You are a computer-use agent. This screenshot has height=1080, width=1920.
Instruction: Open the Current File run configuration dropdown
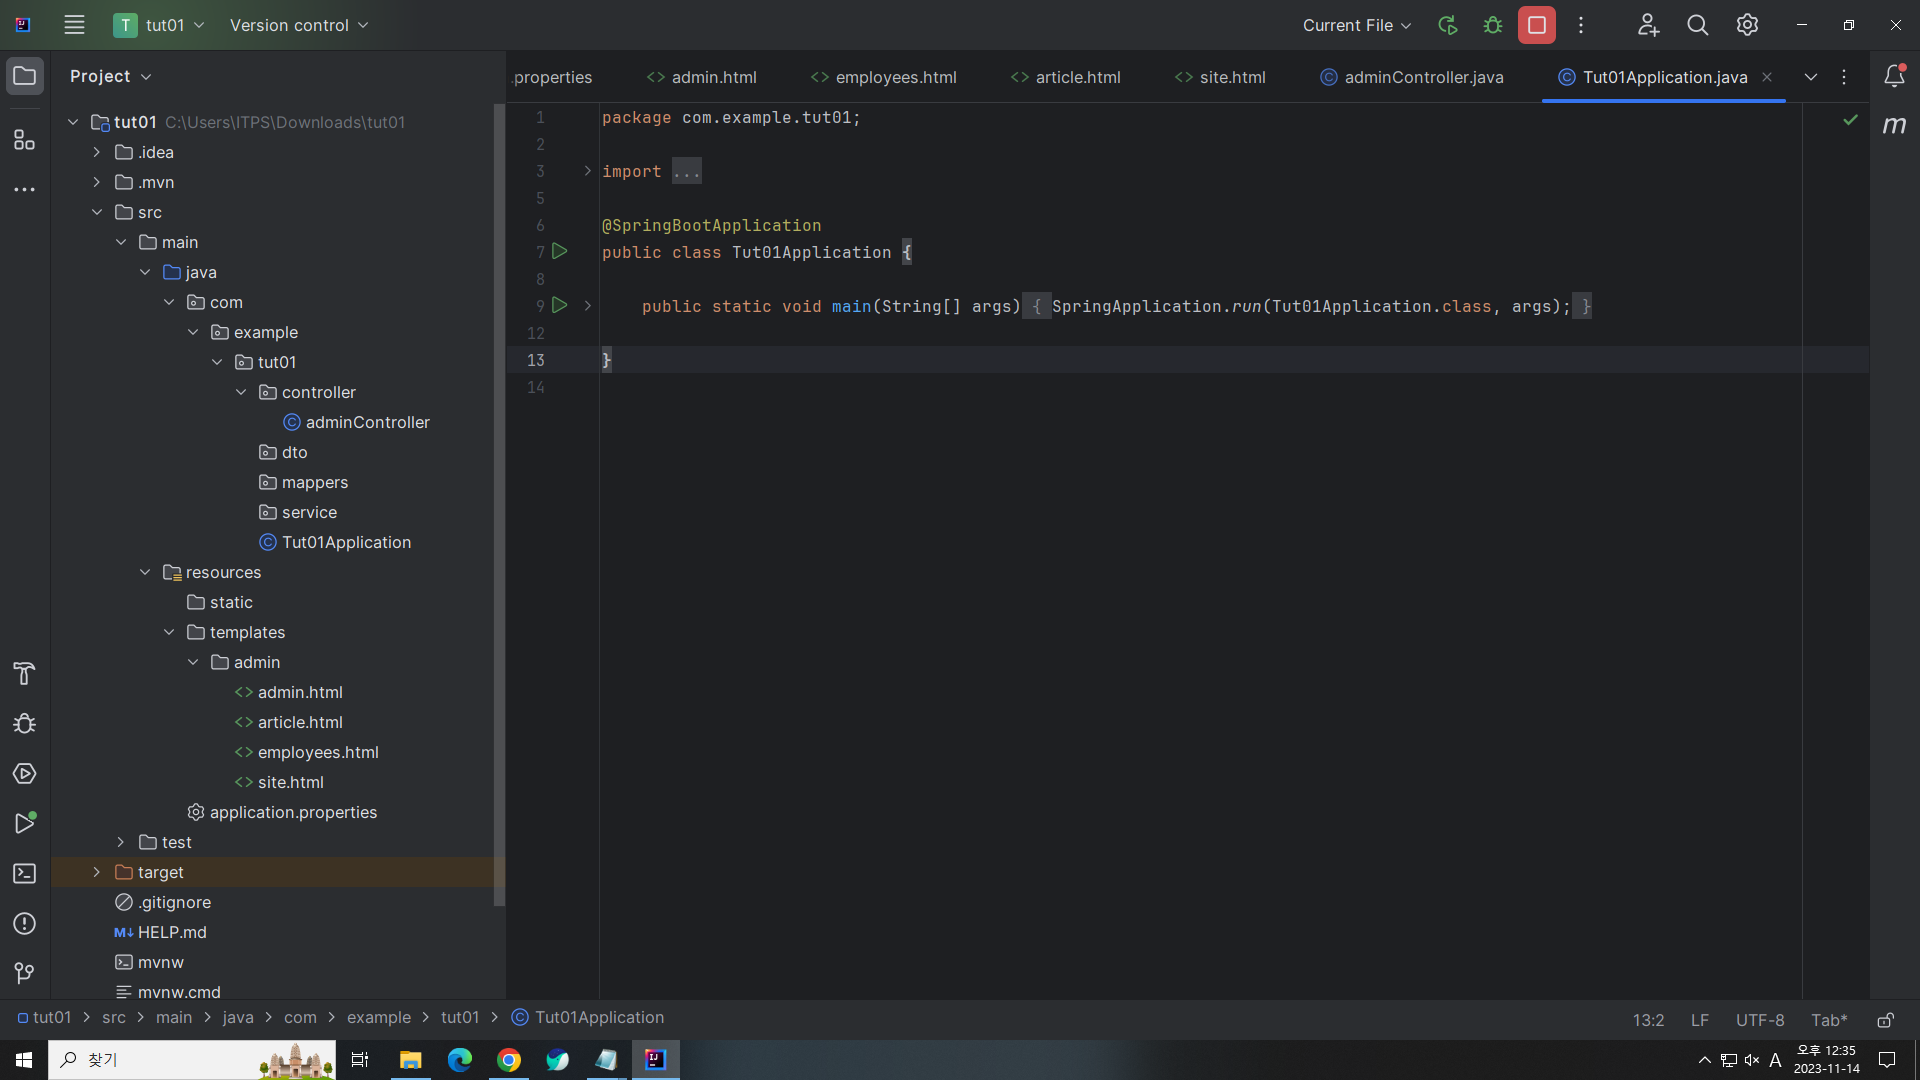(x=1356, y=25)
